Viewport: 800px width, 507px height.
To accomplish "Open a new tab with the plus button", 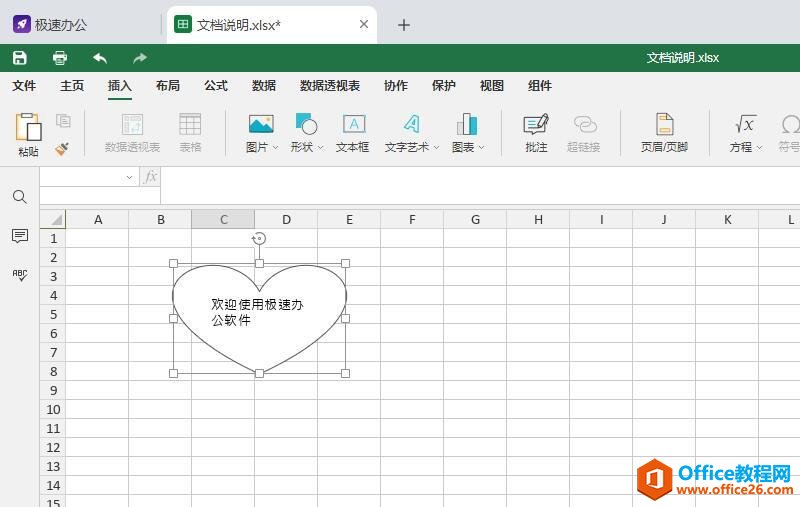I will (404, 24).
